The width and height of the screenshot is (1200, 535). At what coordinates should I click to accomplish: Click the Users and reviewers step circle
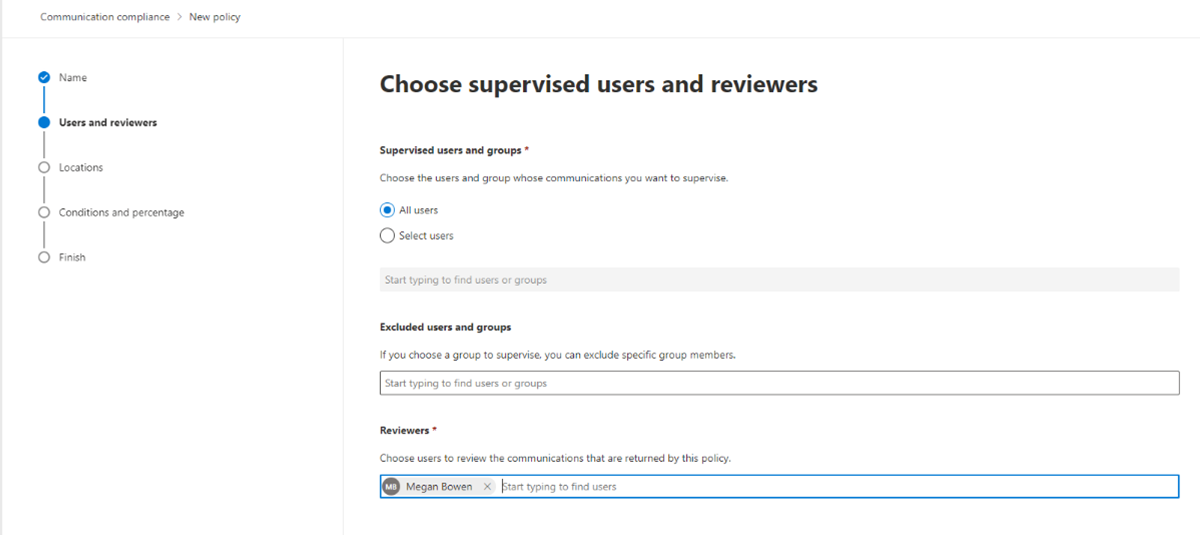click(44, 122)
